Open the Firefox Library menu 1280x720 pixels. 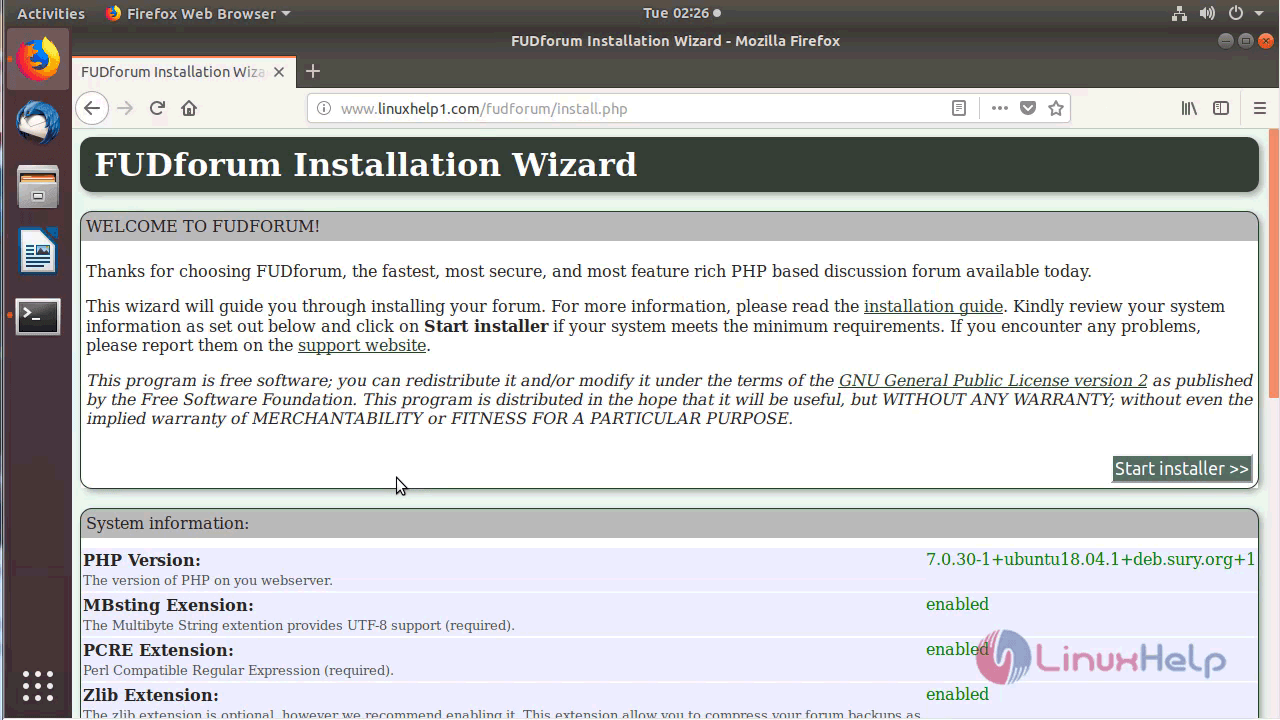(1189, 108)
